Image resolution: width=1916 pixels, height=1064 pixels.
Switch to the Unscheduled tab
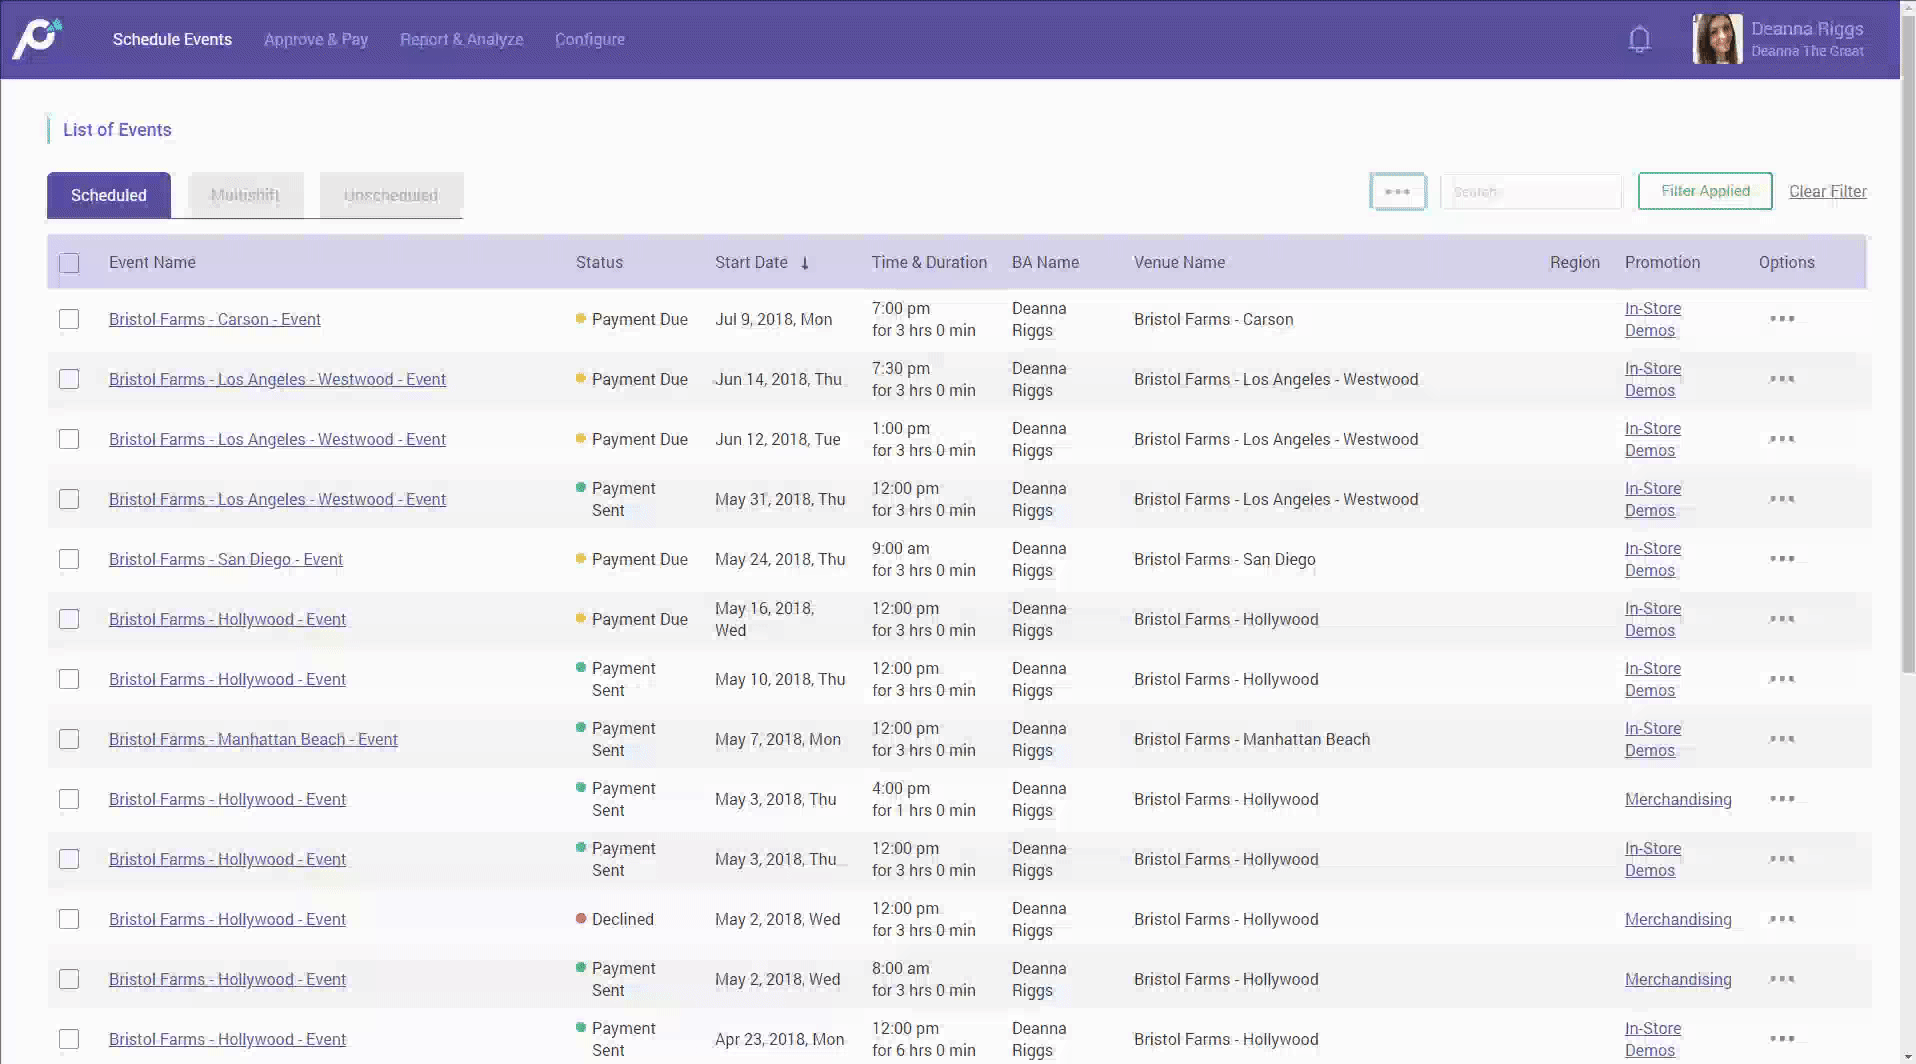391,195
